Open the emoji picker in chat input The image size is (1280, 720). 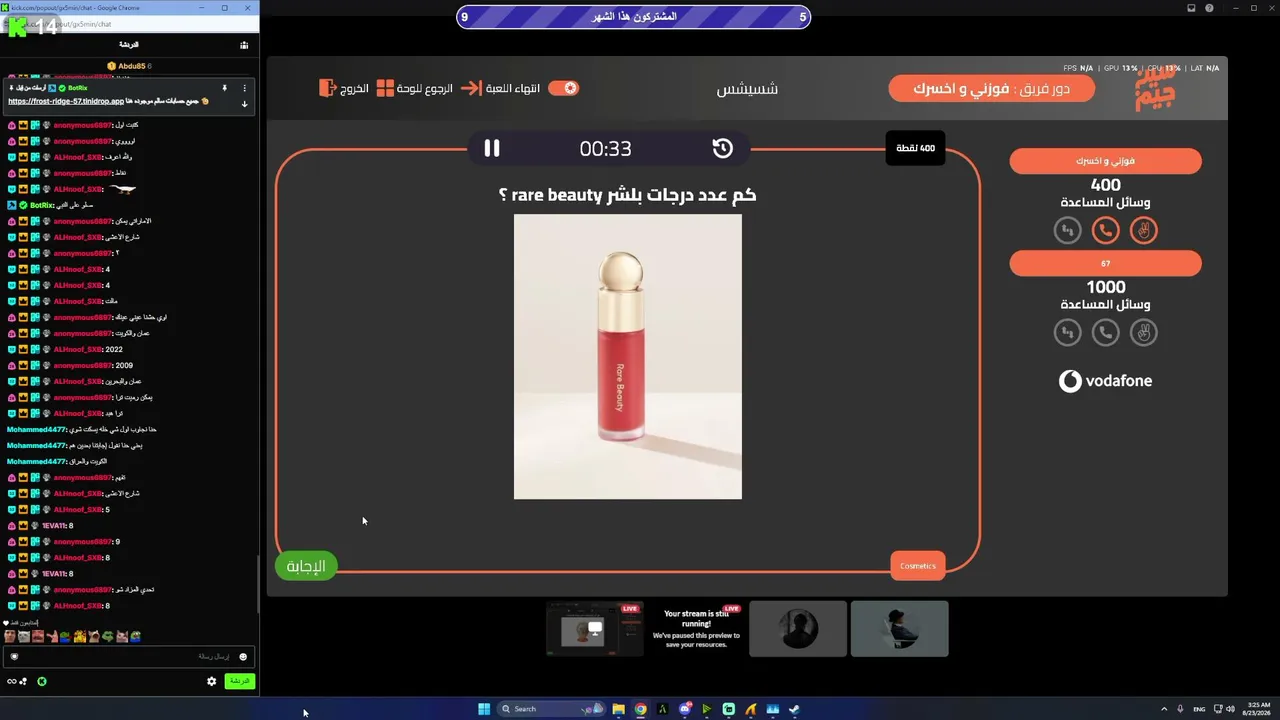click(243, 657)
